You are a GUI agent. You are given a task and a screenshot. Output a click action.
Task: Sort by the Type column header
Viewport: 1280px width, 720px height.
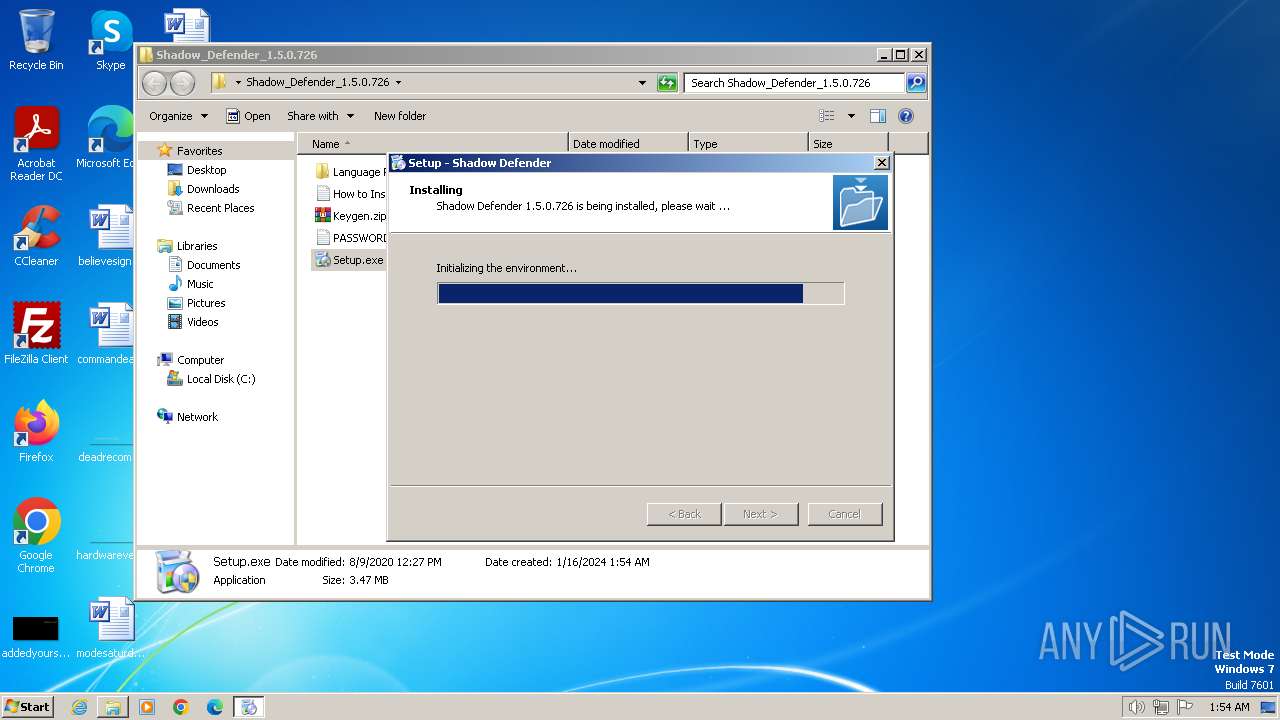pos(748,144)
